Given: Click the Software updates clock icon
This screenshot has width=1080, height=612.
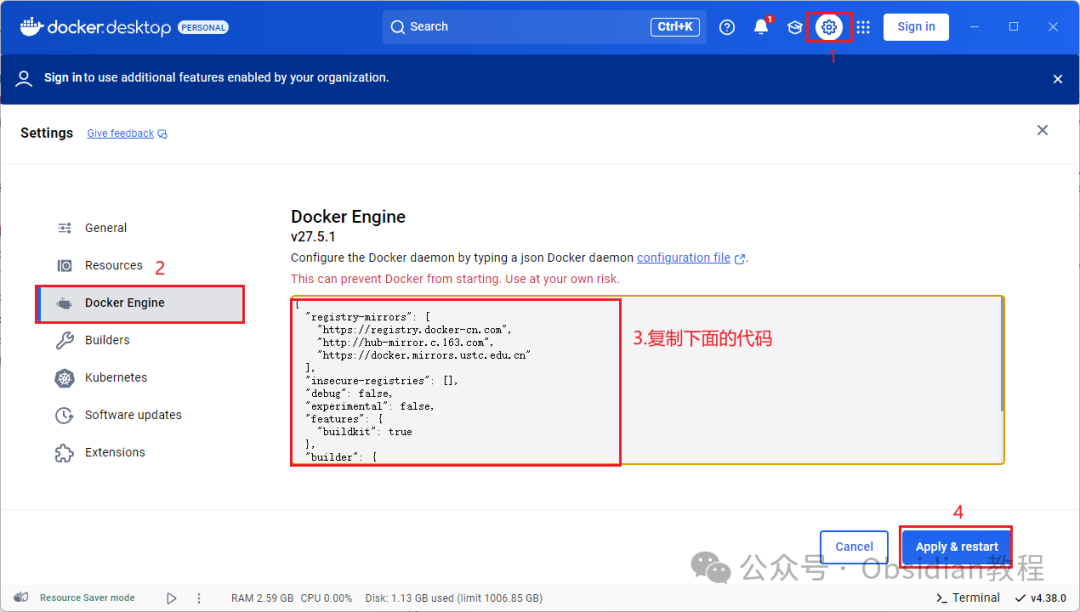Looking at the screenshot, I should pyautogui.click(x=65, y=415).
